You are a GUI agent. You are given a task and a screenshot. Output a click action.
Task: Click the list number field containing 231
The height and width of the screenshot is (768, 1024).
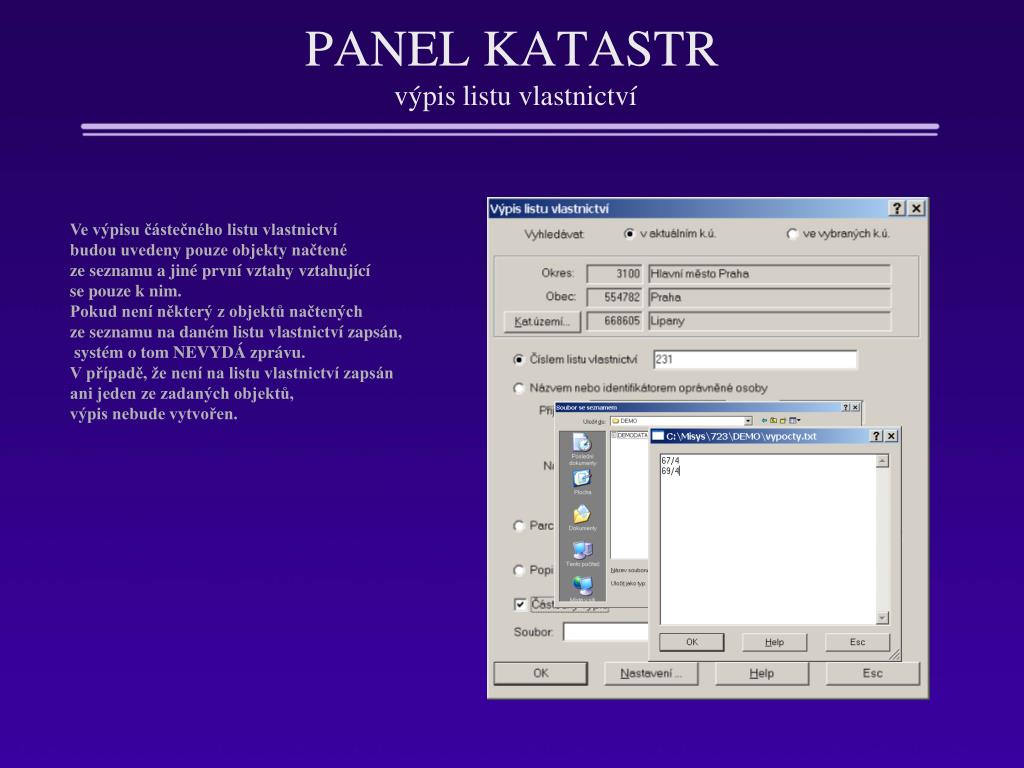click(x=755, y=359)
